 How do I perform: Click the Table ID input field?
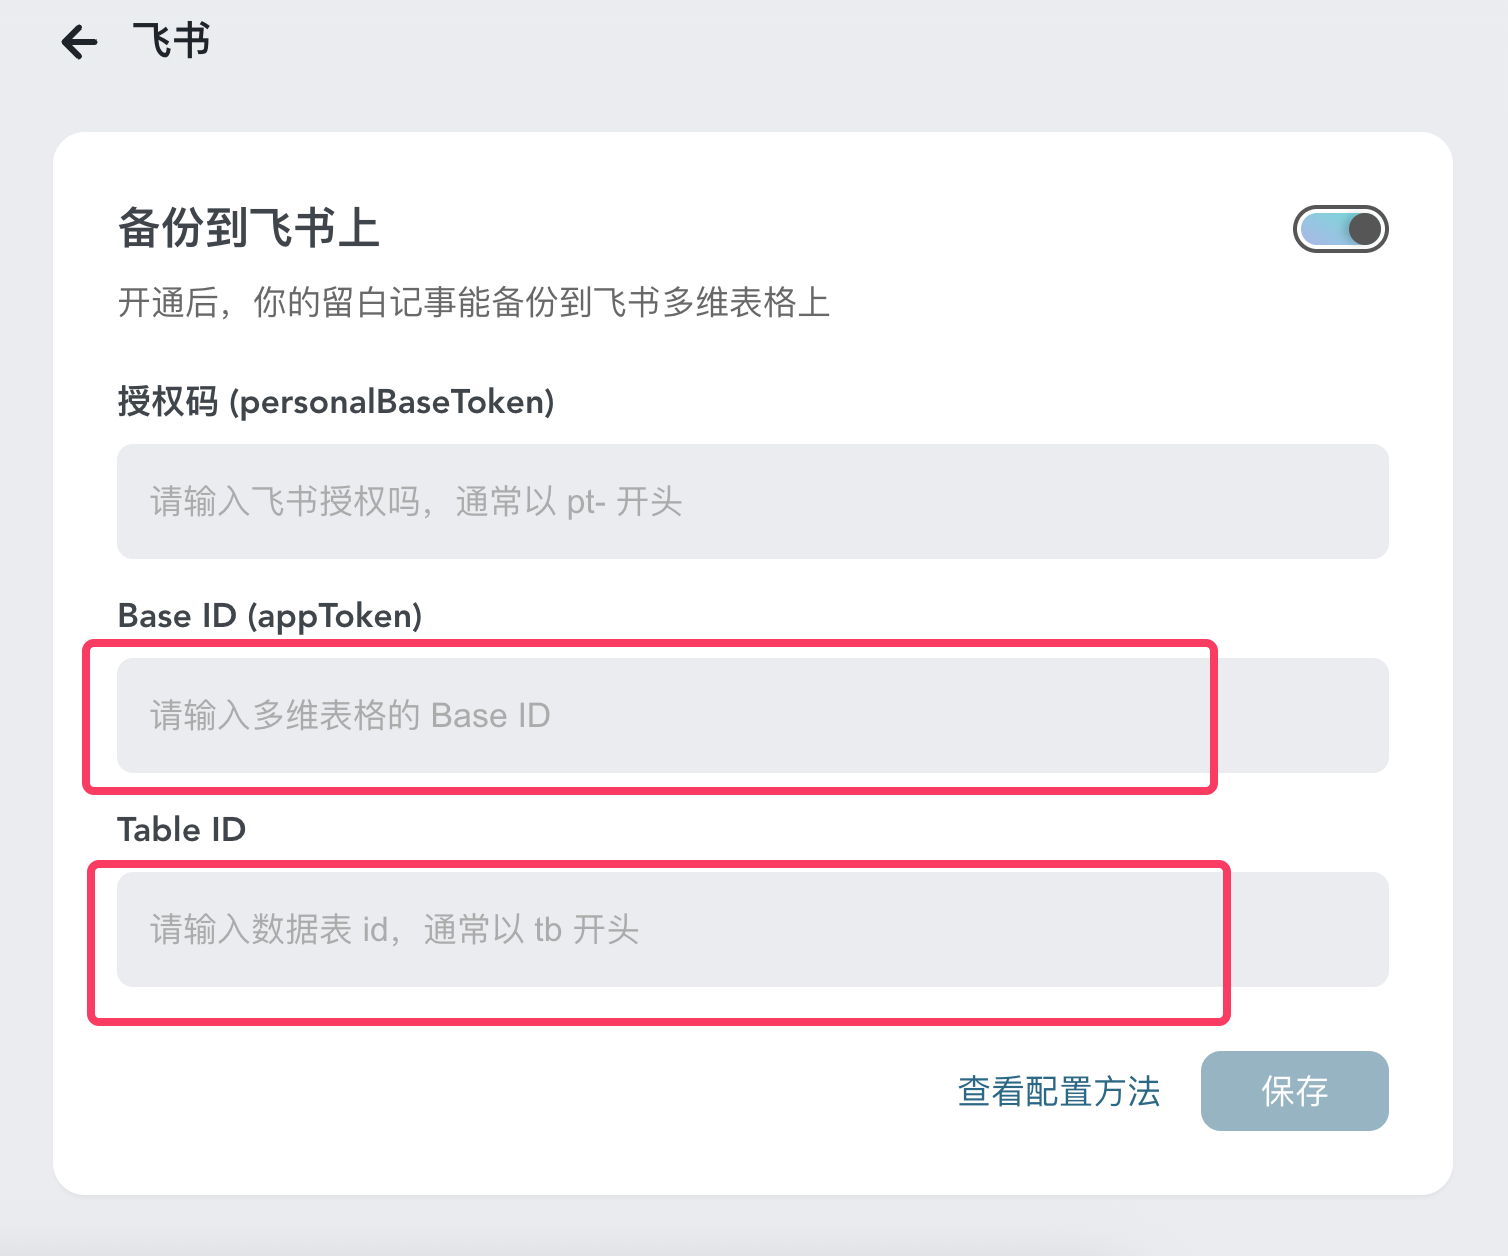tap(752, 929)
